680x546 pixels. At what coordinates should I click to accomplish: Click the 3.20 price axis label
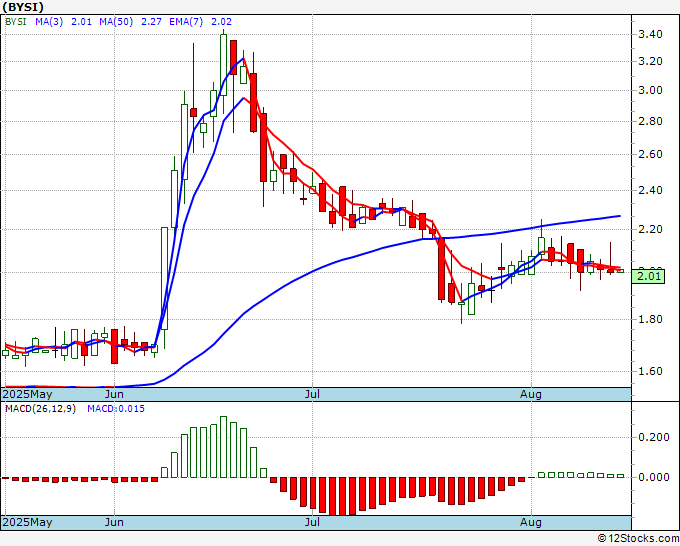coord(650,62)
